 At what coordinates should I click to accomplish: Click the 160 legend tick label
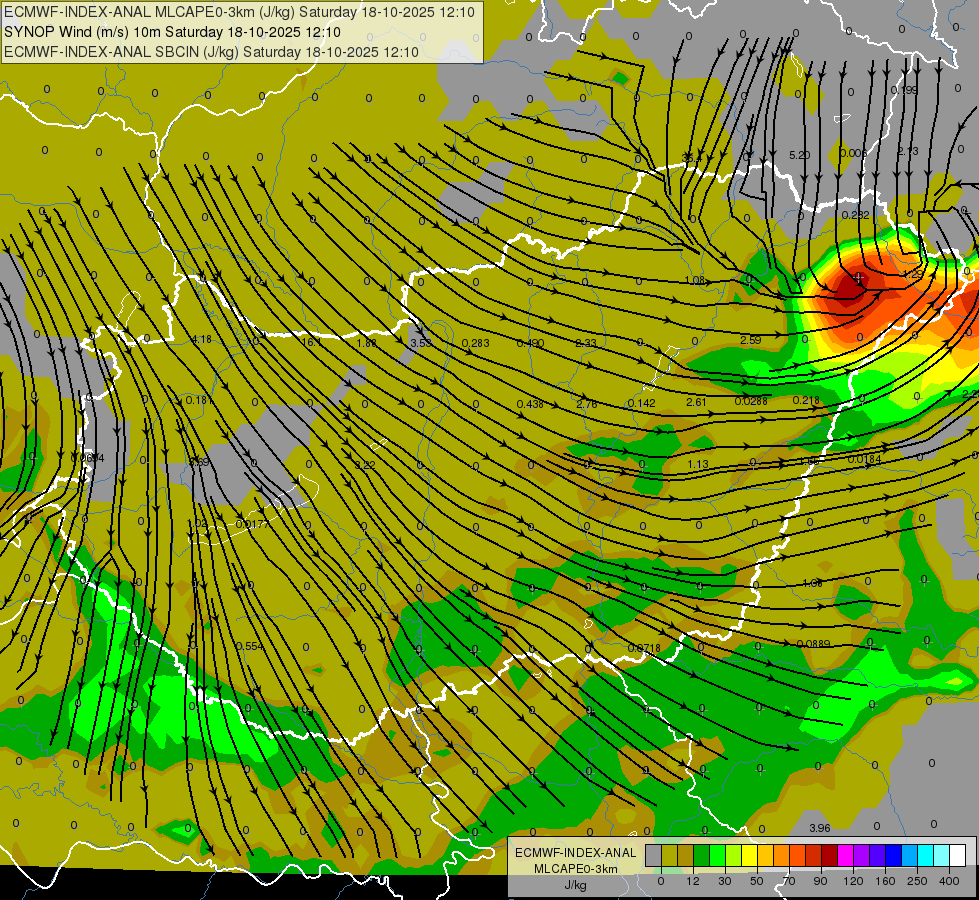pos(885,881)
